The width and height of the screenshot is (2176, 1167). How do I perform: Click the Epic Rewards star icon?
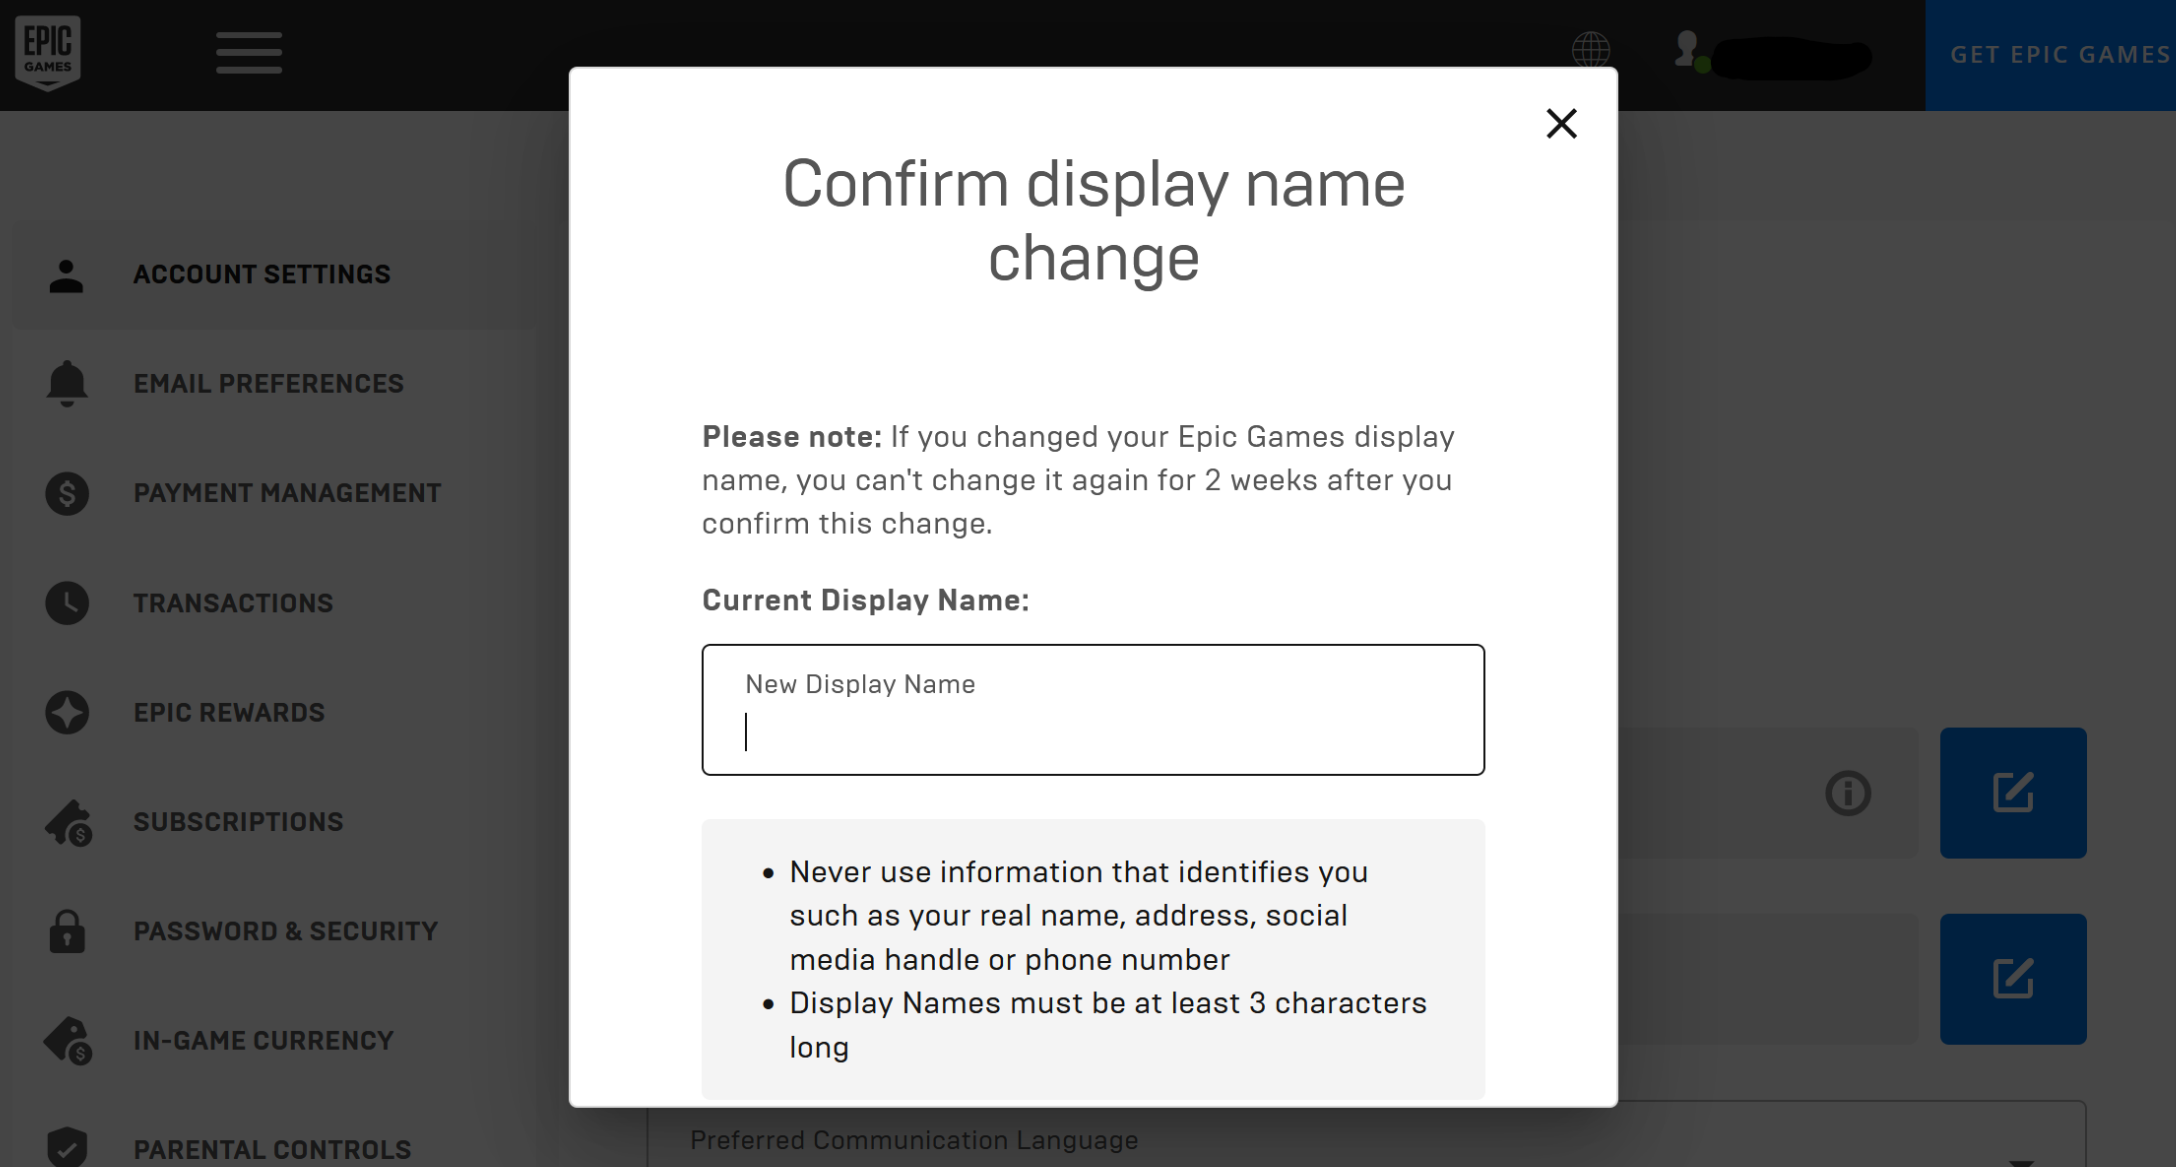click(x=66, y=711)
